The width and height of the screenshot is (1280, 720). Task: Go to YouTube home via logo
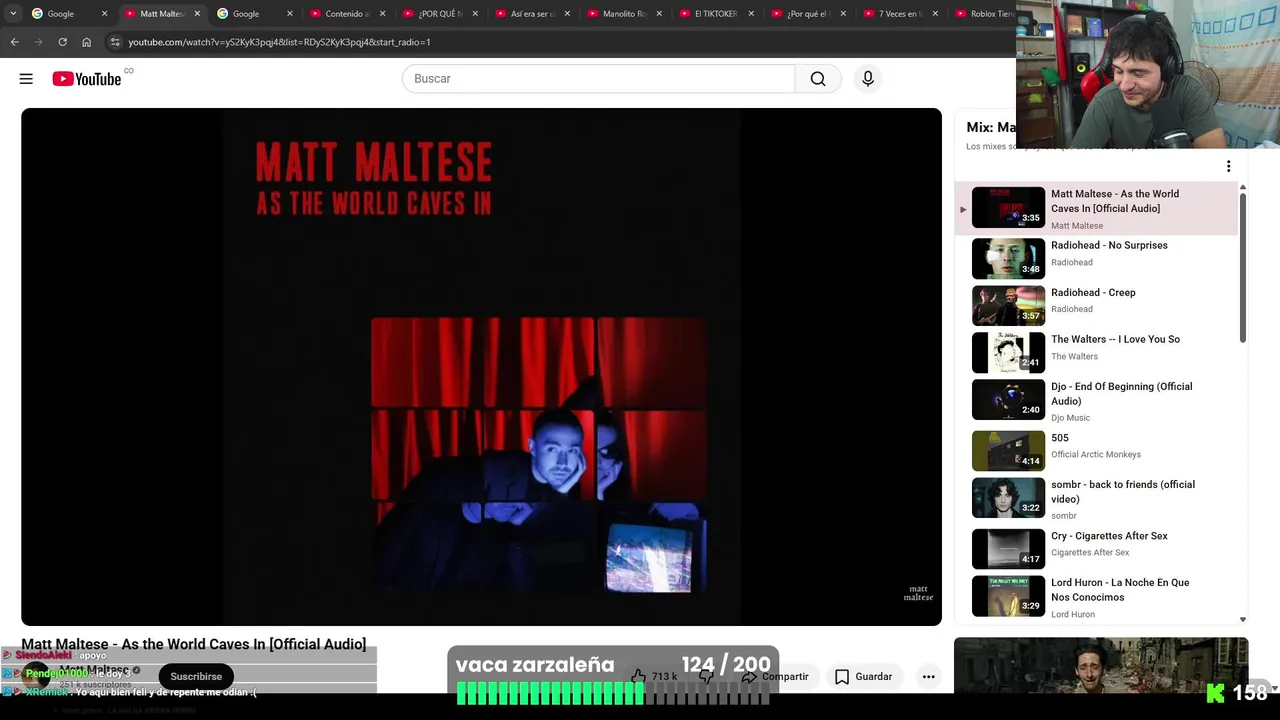[87, 79]
